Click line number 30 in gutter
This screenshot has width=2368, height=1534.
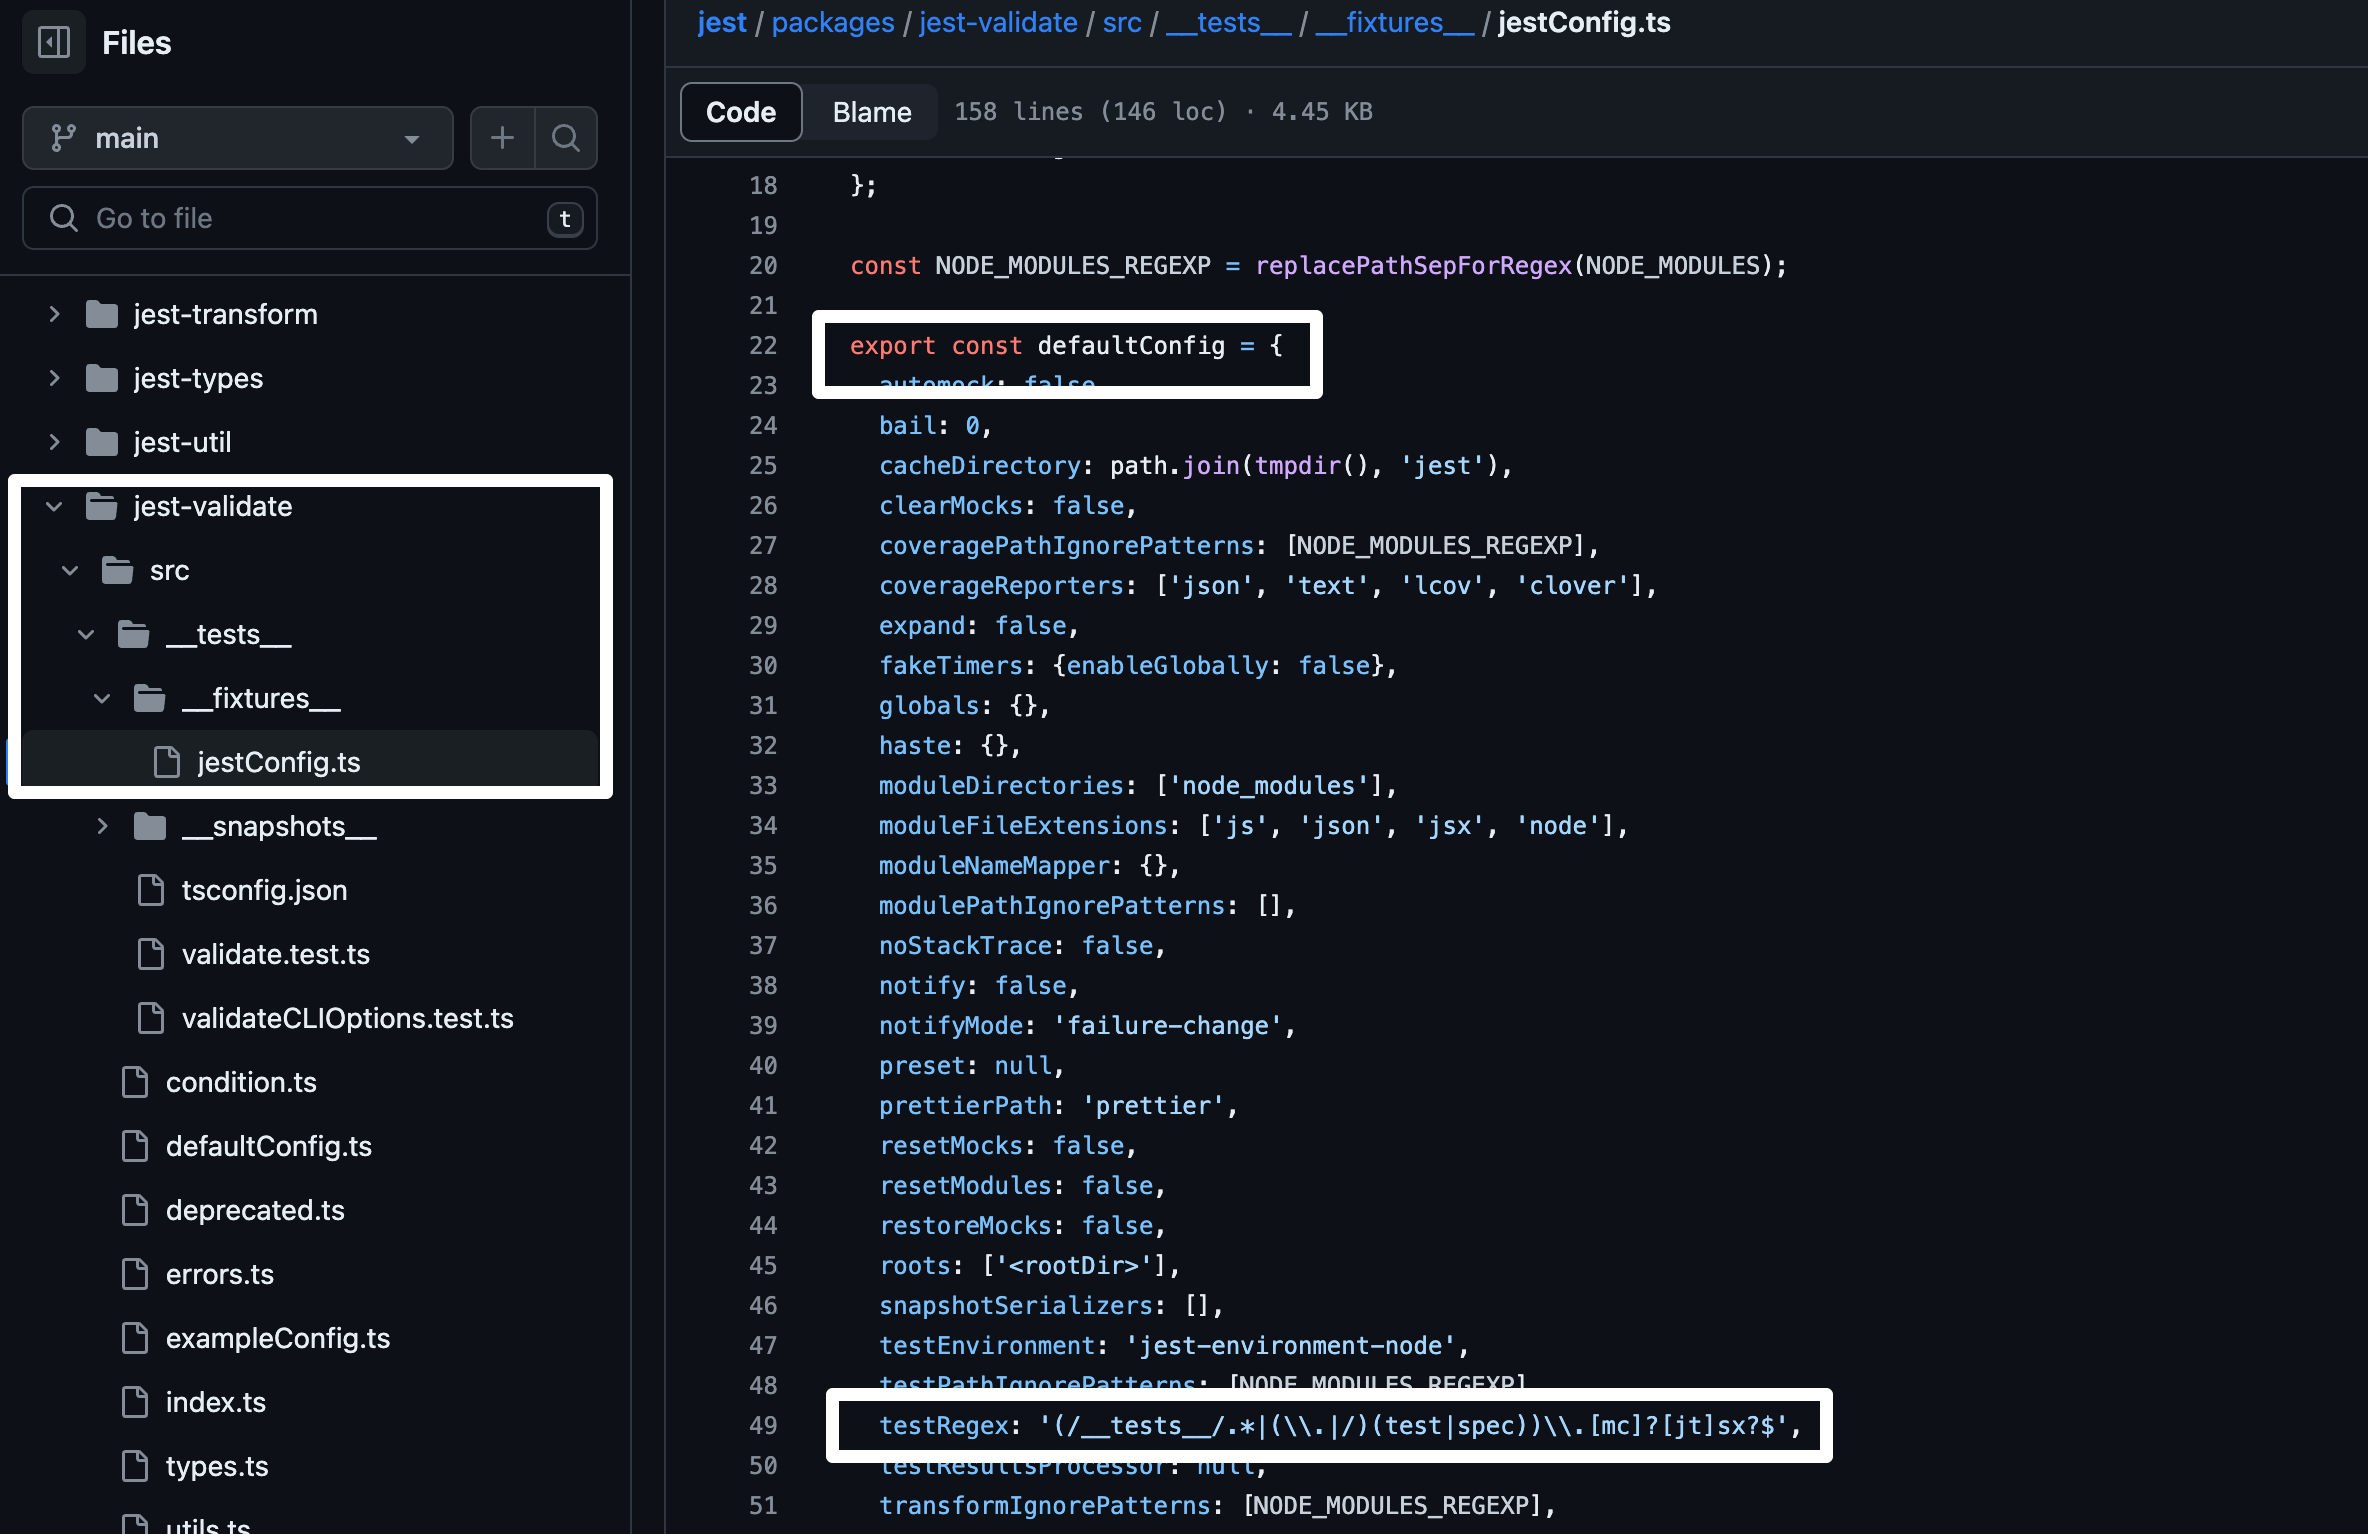tap(763, 666)
